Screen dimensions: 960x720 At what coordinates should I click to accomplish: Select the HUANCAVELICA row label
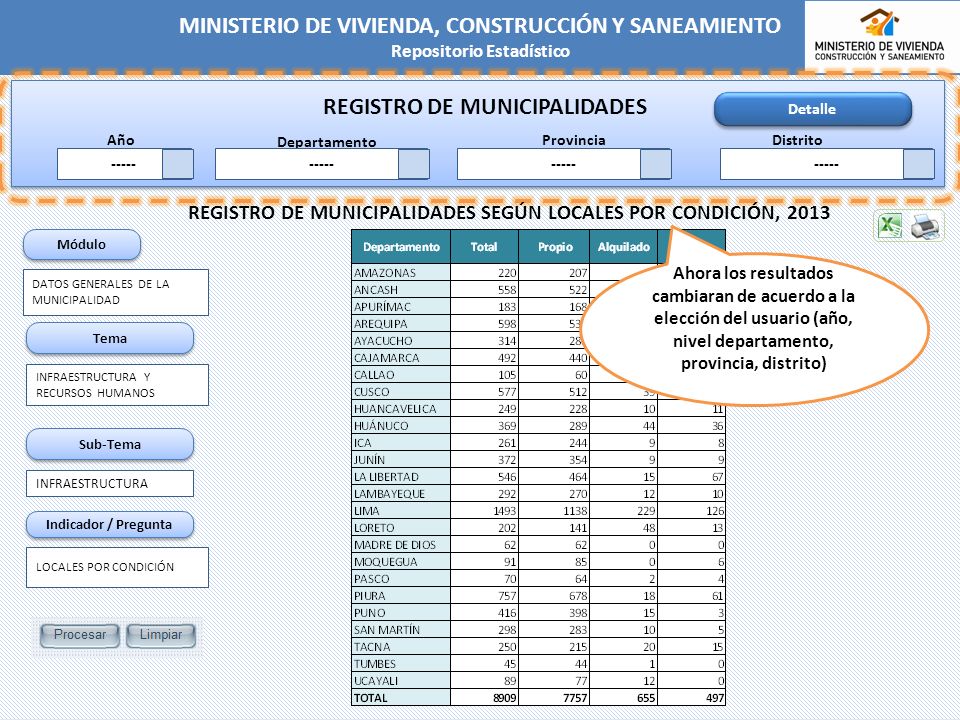401,408
